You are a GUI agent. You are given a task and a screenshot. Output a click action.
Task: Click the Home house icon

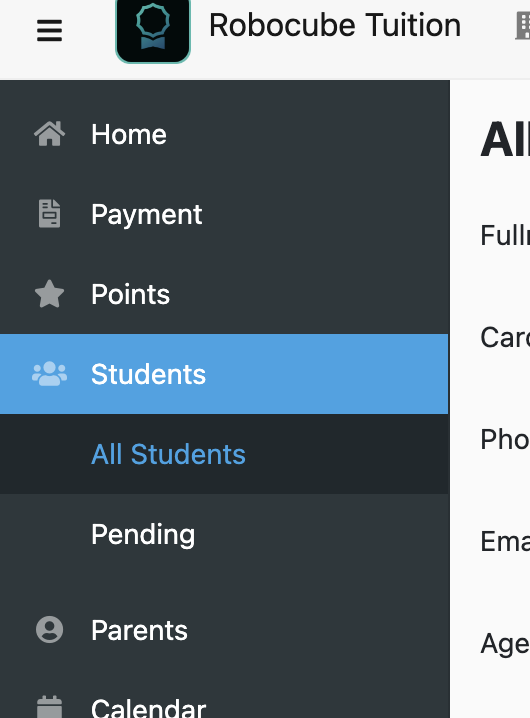click(49, 134)
